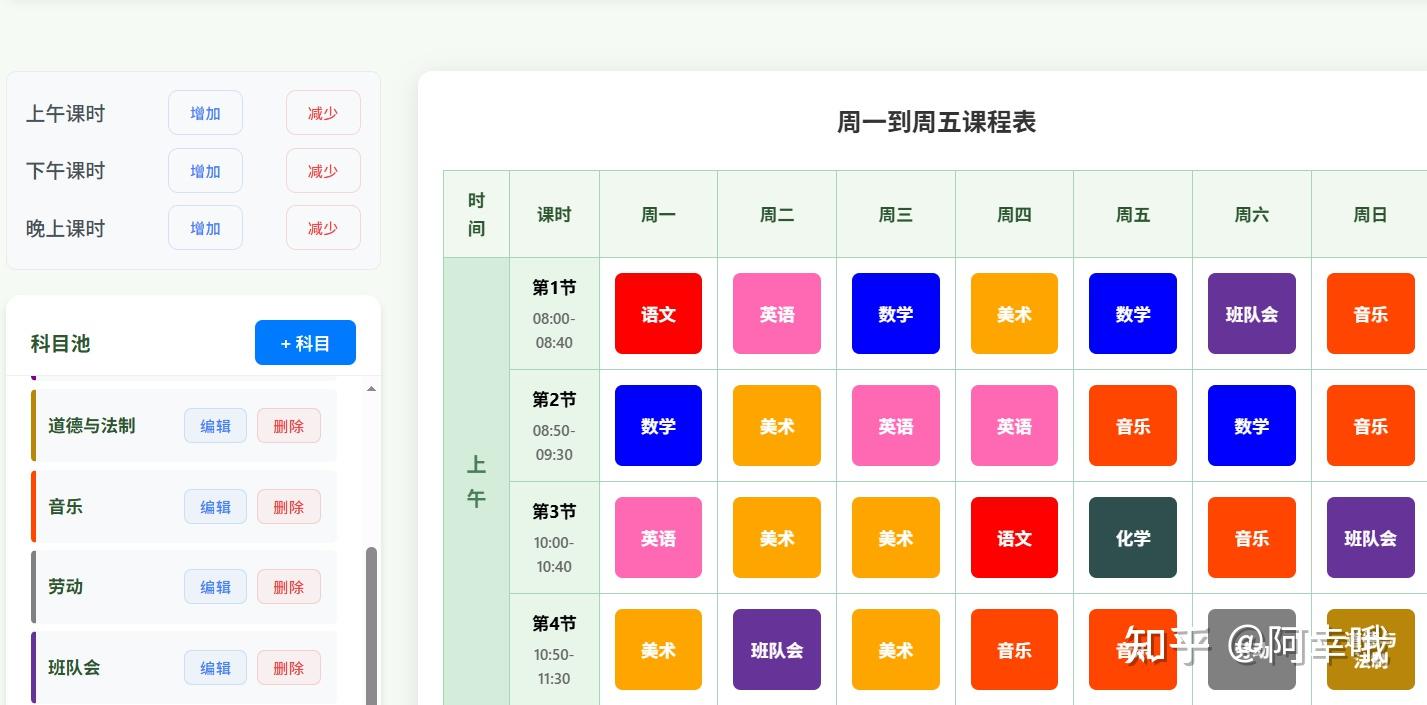Click the 周六 column header
Image resolution: width=1427 pixels, height=705 pixels.
(x=1251, y=214)
